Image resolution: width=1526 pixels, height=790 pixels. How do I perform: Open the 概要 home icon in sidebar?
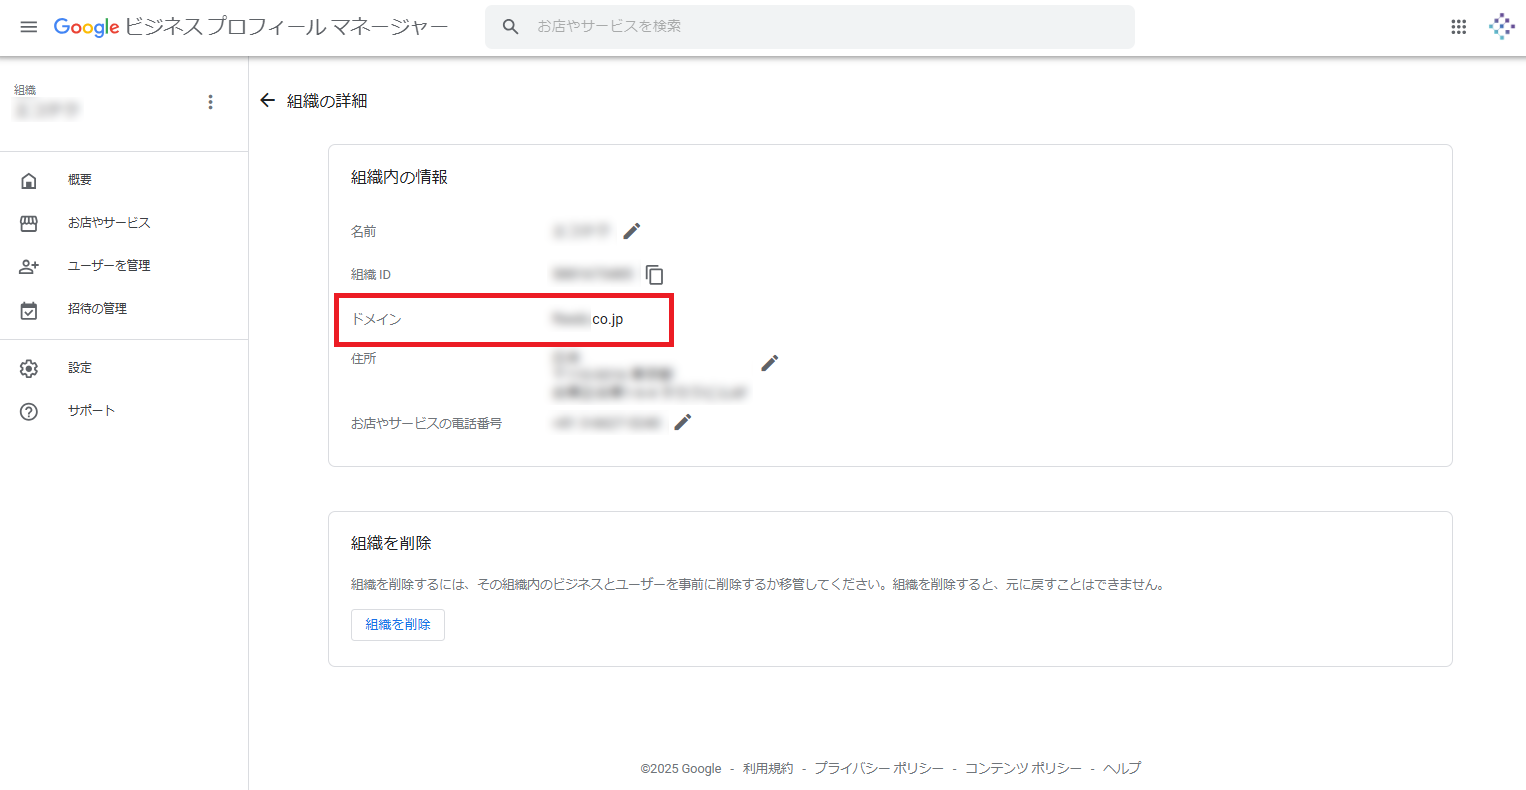[x=30, y=179]
